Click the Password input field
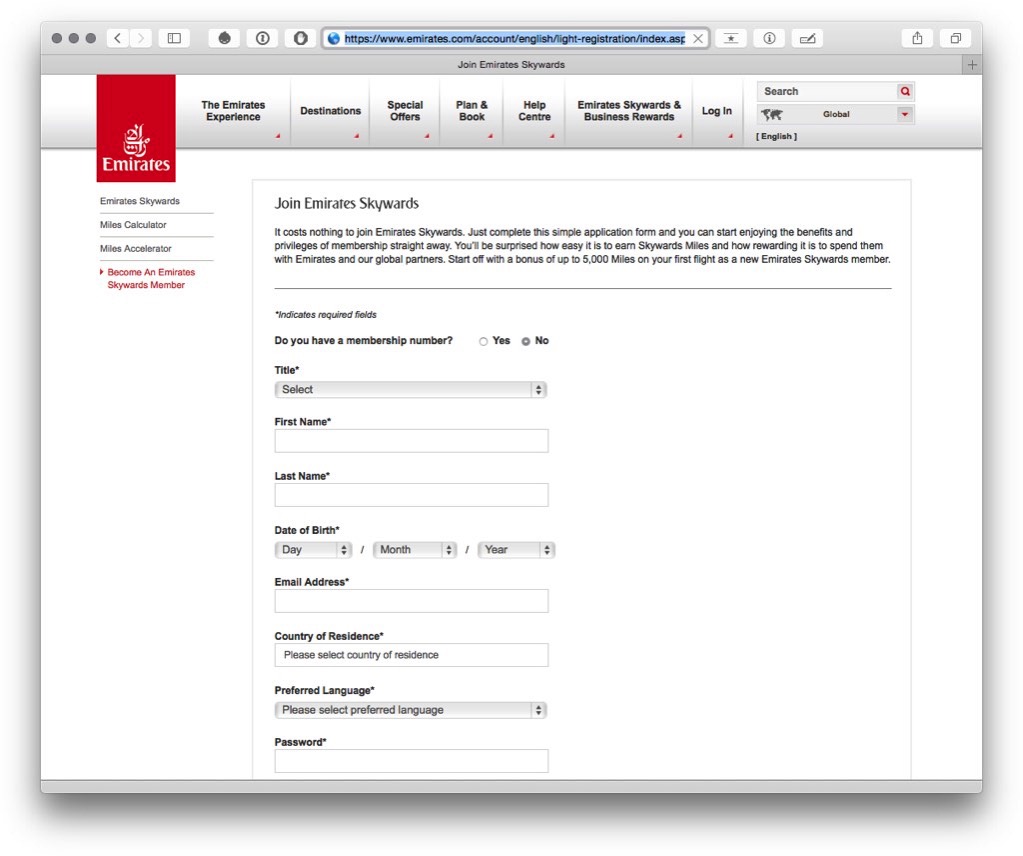 (x=411, y=761)
